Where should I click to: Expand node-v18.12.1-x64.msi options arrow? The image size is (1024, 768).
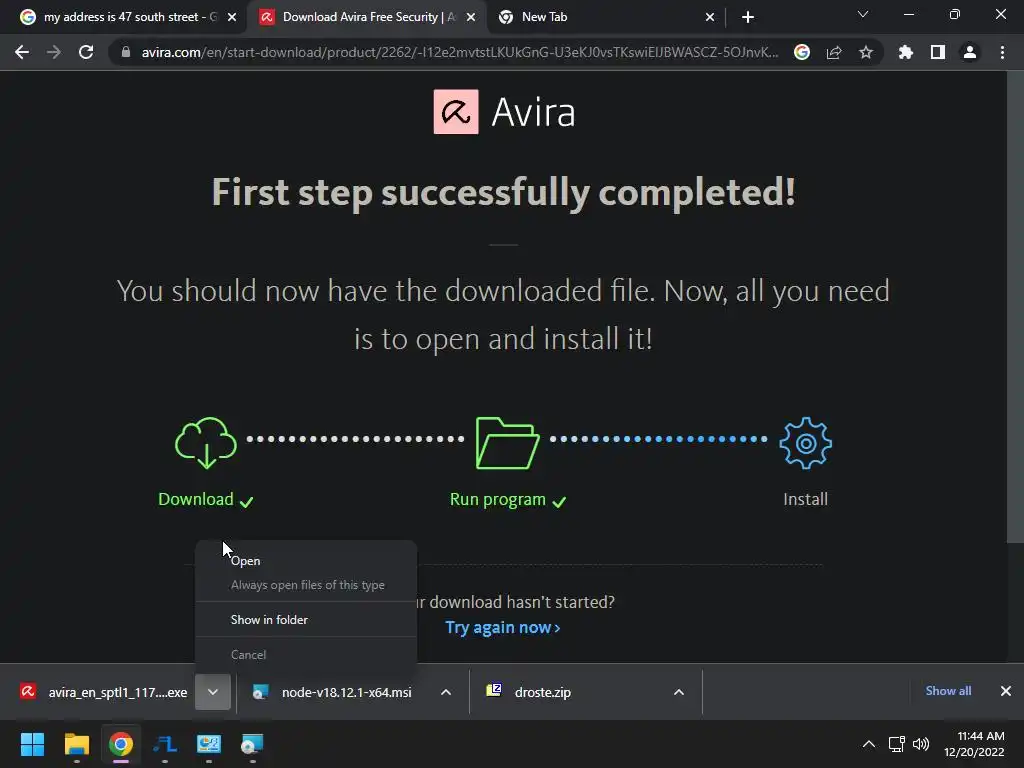pos(446,692)
